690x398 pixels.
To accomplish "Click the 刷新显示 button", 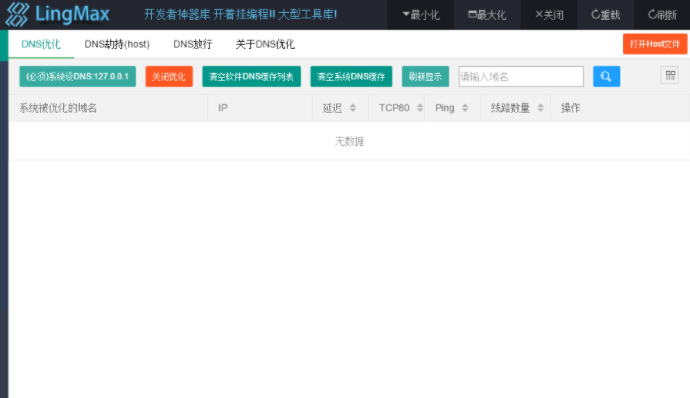I will coord(425,77).
